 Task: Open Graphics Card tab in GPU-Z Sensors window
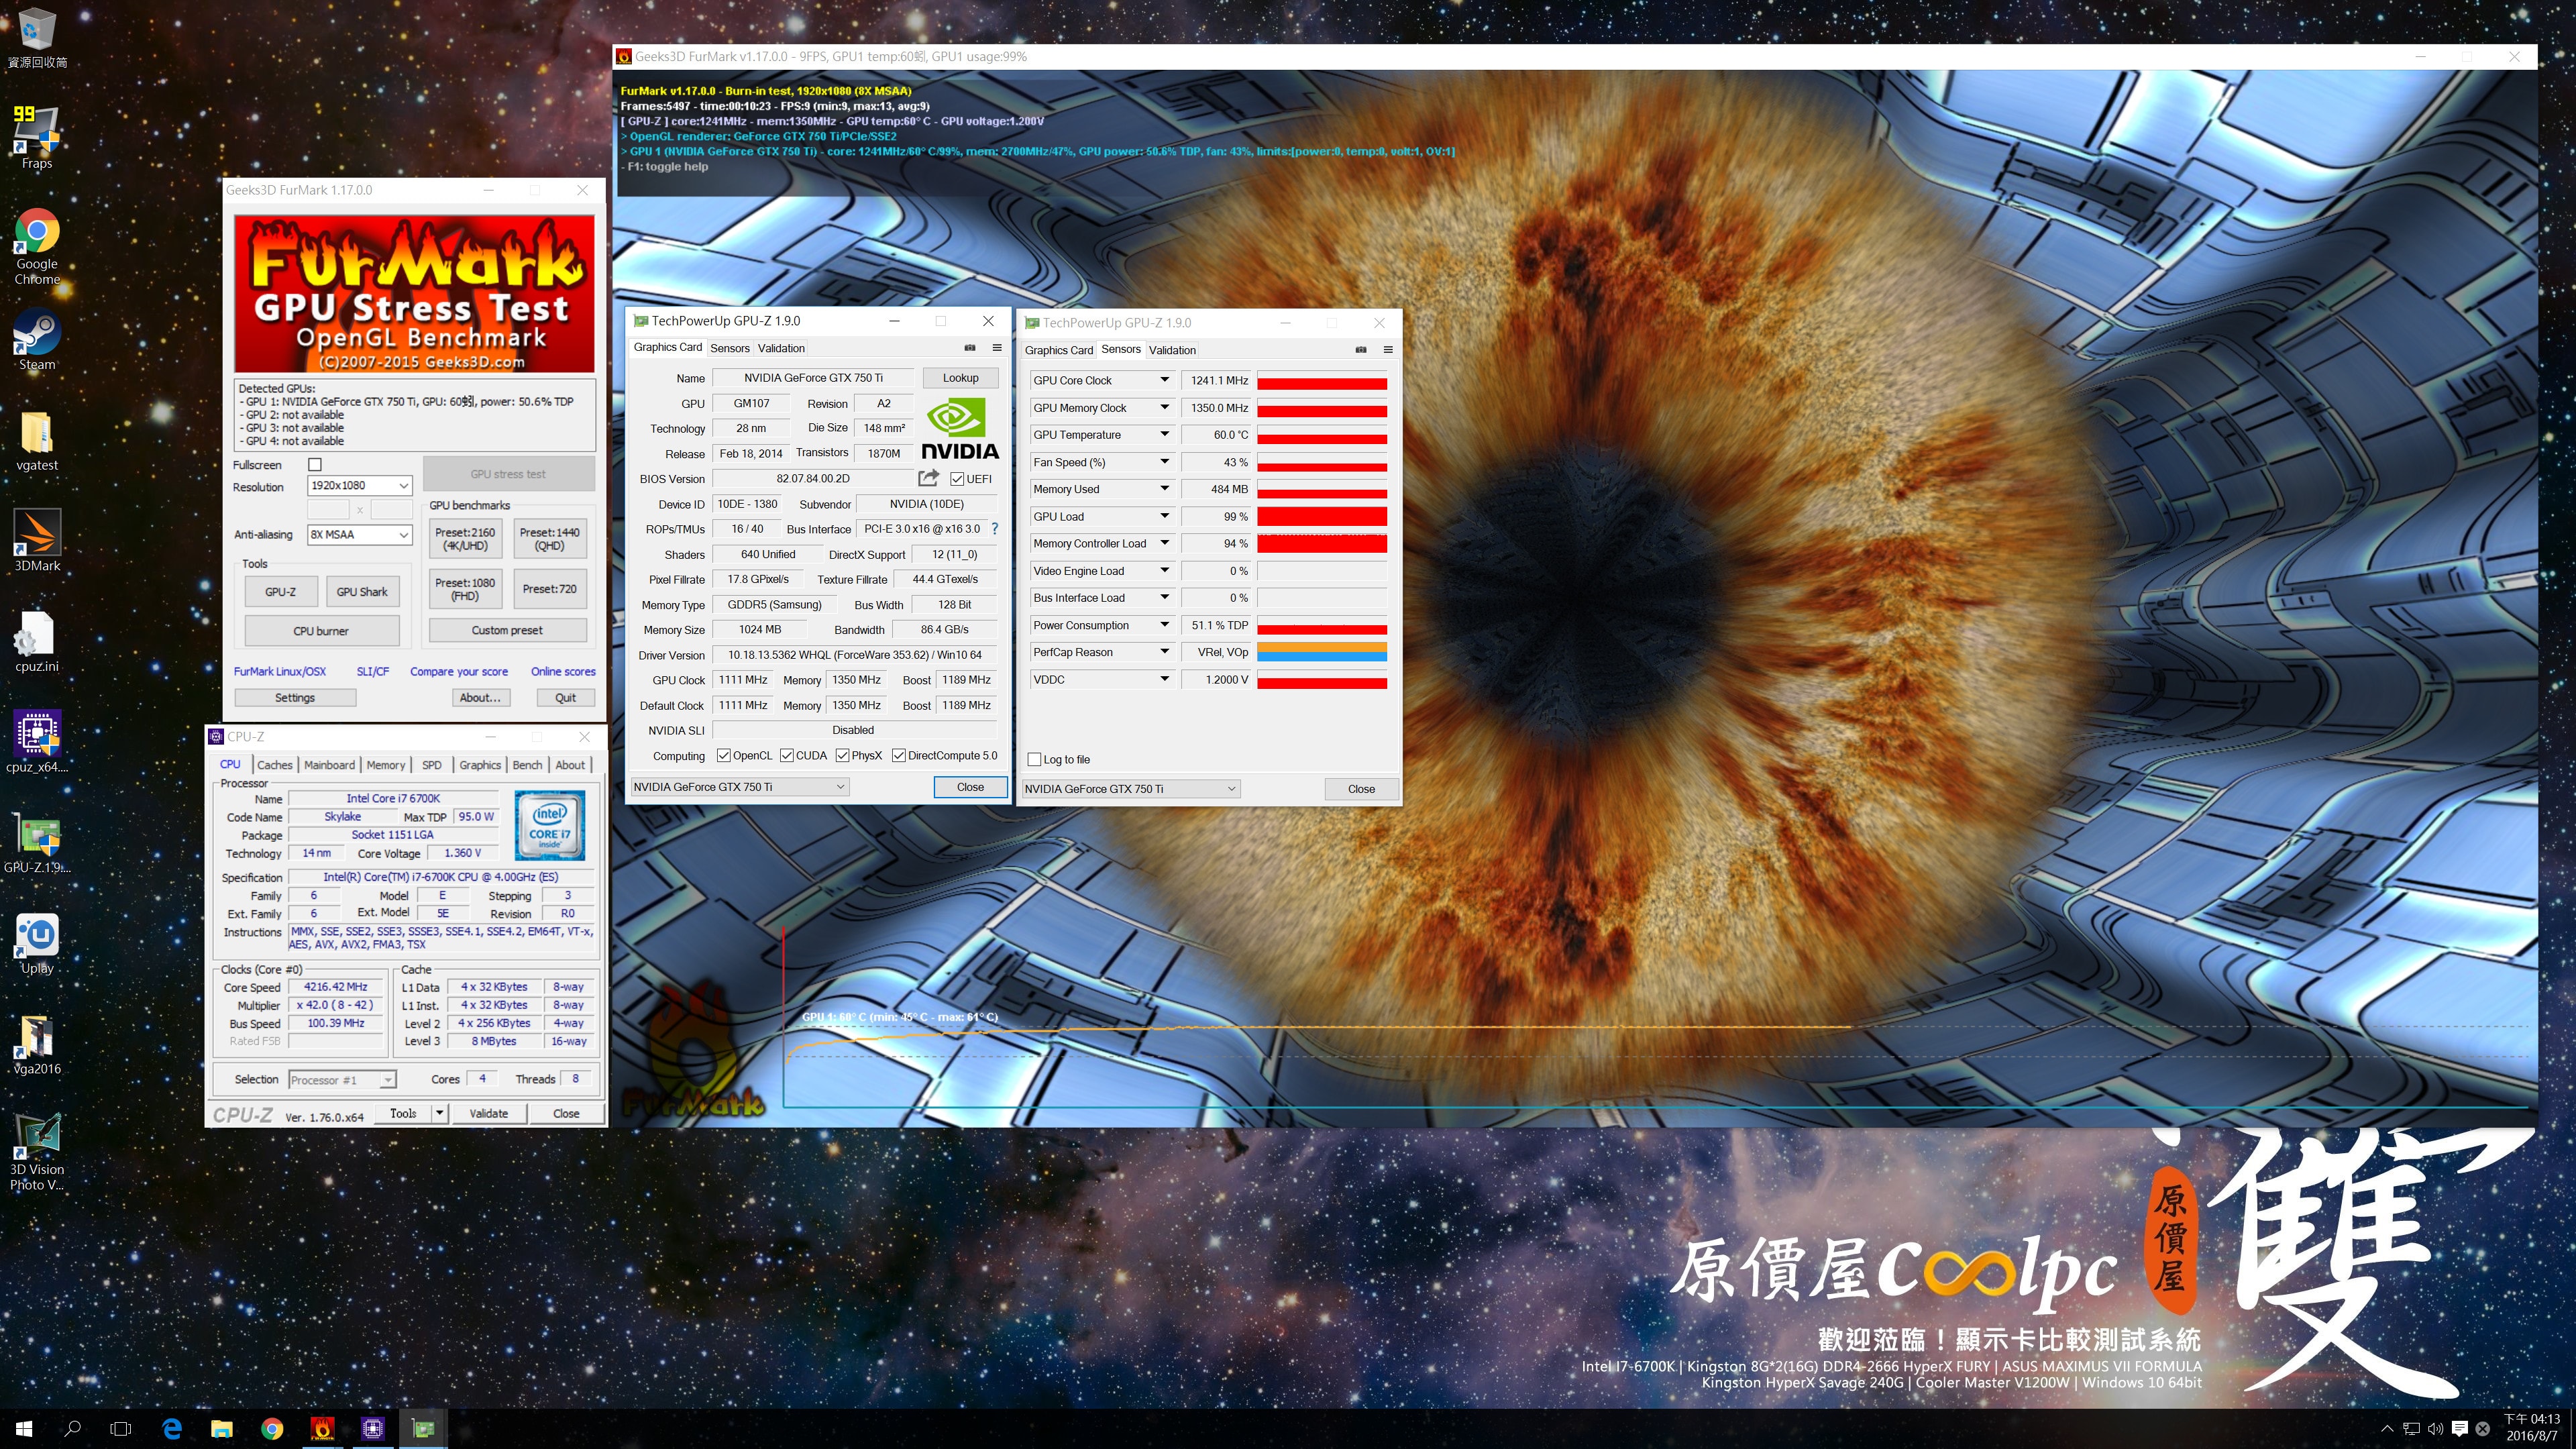[x=1058, y=350]
